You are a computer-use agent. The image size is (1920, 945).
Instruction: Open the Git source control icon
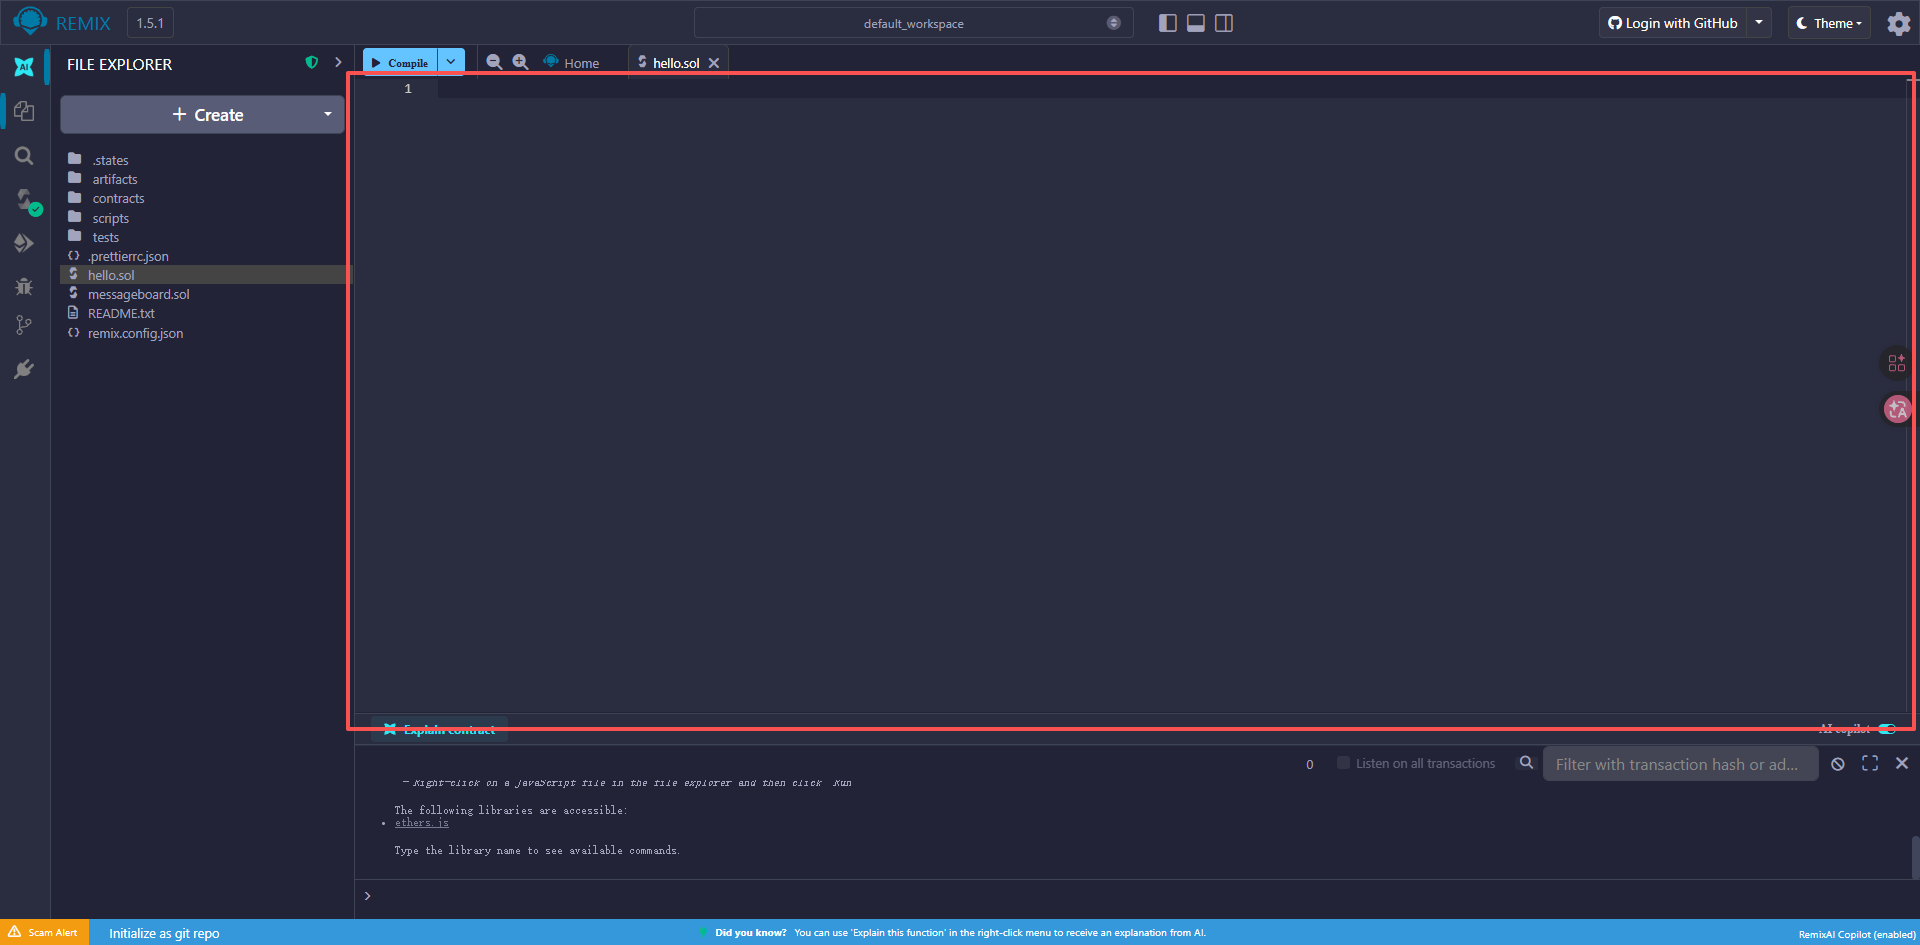(x=24, y=325)
